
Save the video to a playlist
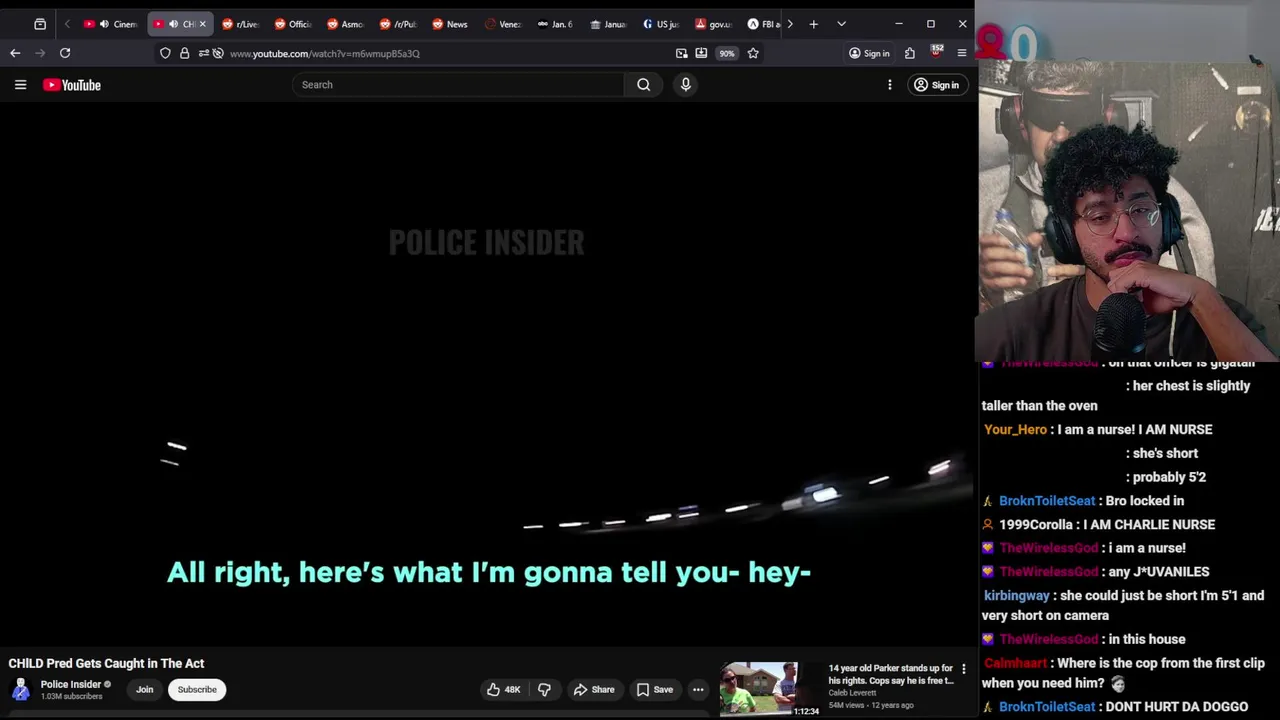point(655,689)
